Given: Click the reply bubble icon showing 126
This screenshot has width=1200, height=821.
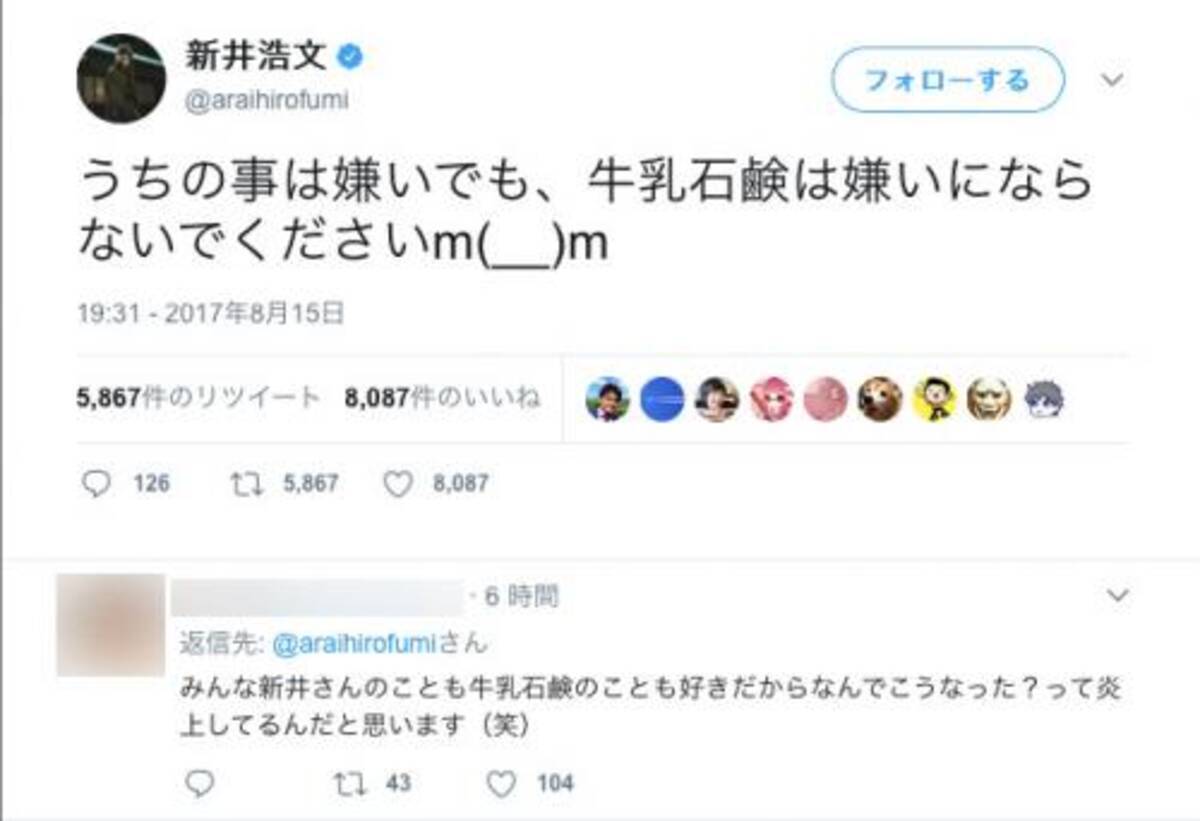Looking at the screenshot, I should point(97,484).
